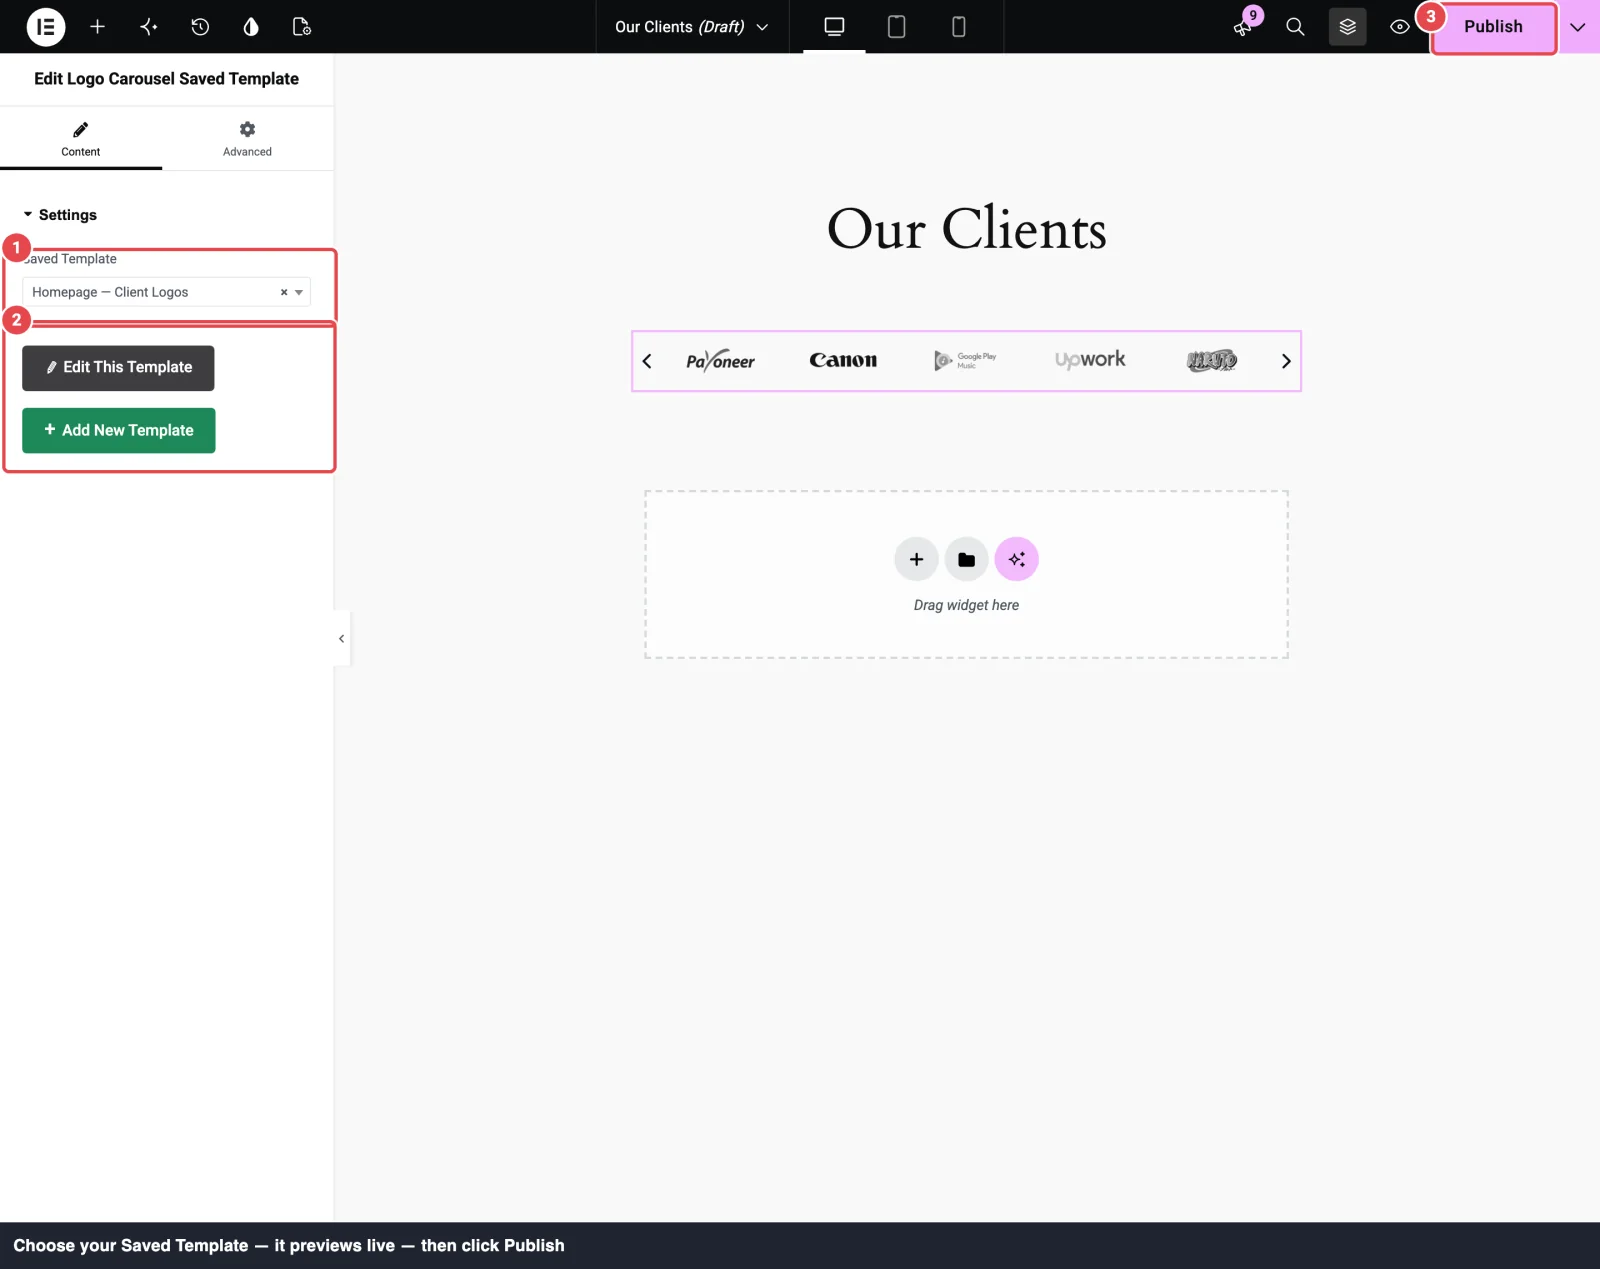The width and height of the screenshot is (1600, 1269).
Task: Switch to Tablet device view
Action: [x=896, y=27]
